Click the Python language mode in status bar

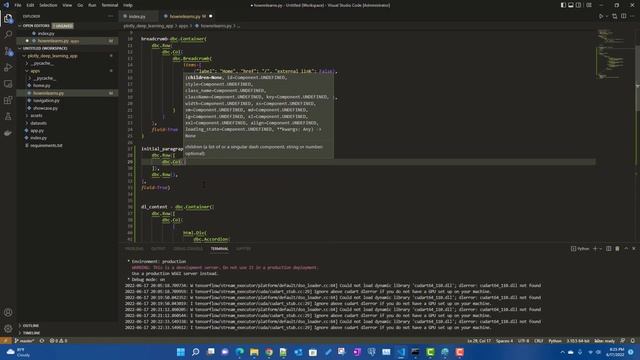pyautogui.click(x=555, y=341)
